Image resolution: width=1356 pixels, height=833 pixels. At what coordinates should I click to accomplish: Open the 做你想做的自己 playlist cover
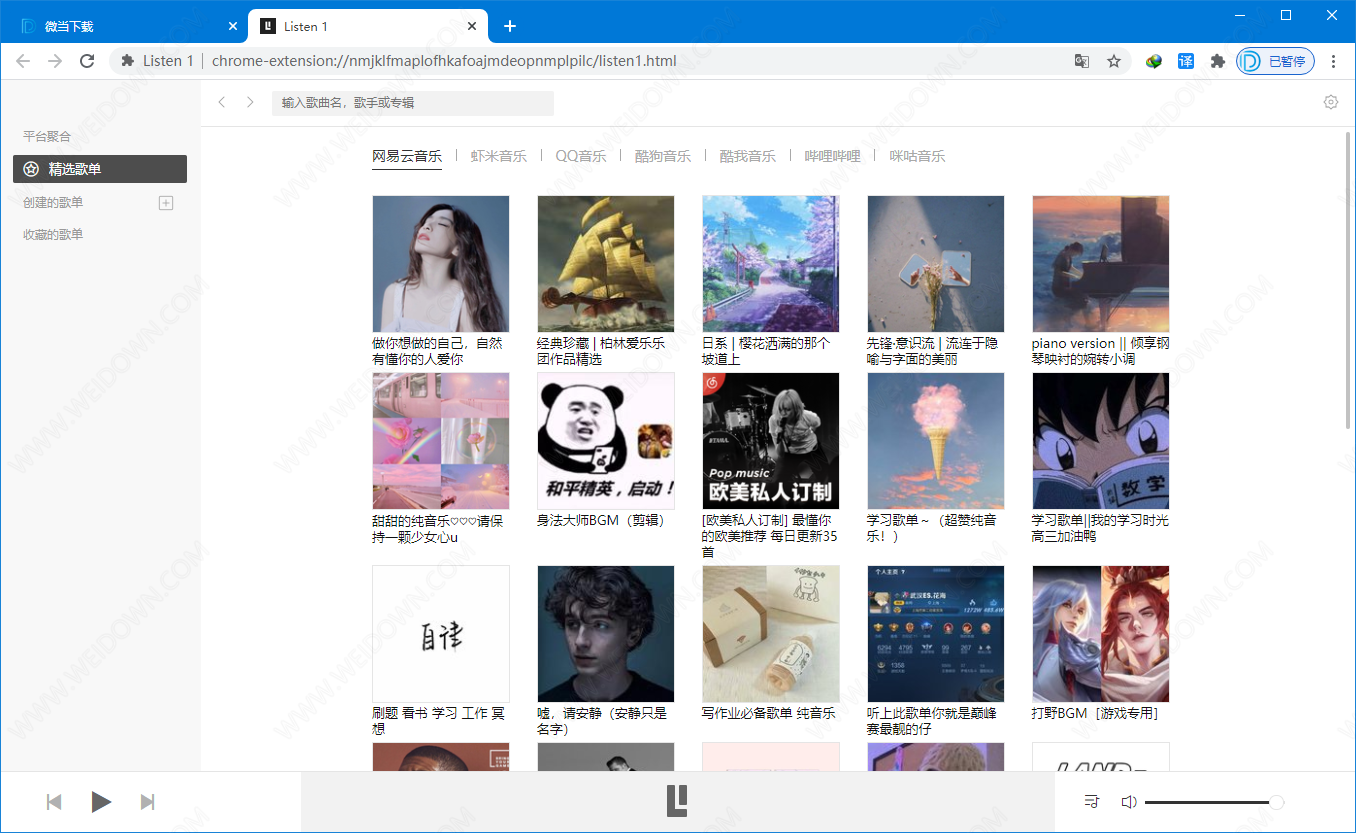coord(441,264)
